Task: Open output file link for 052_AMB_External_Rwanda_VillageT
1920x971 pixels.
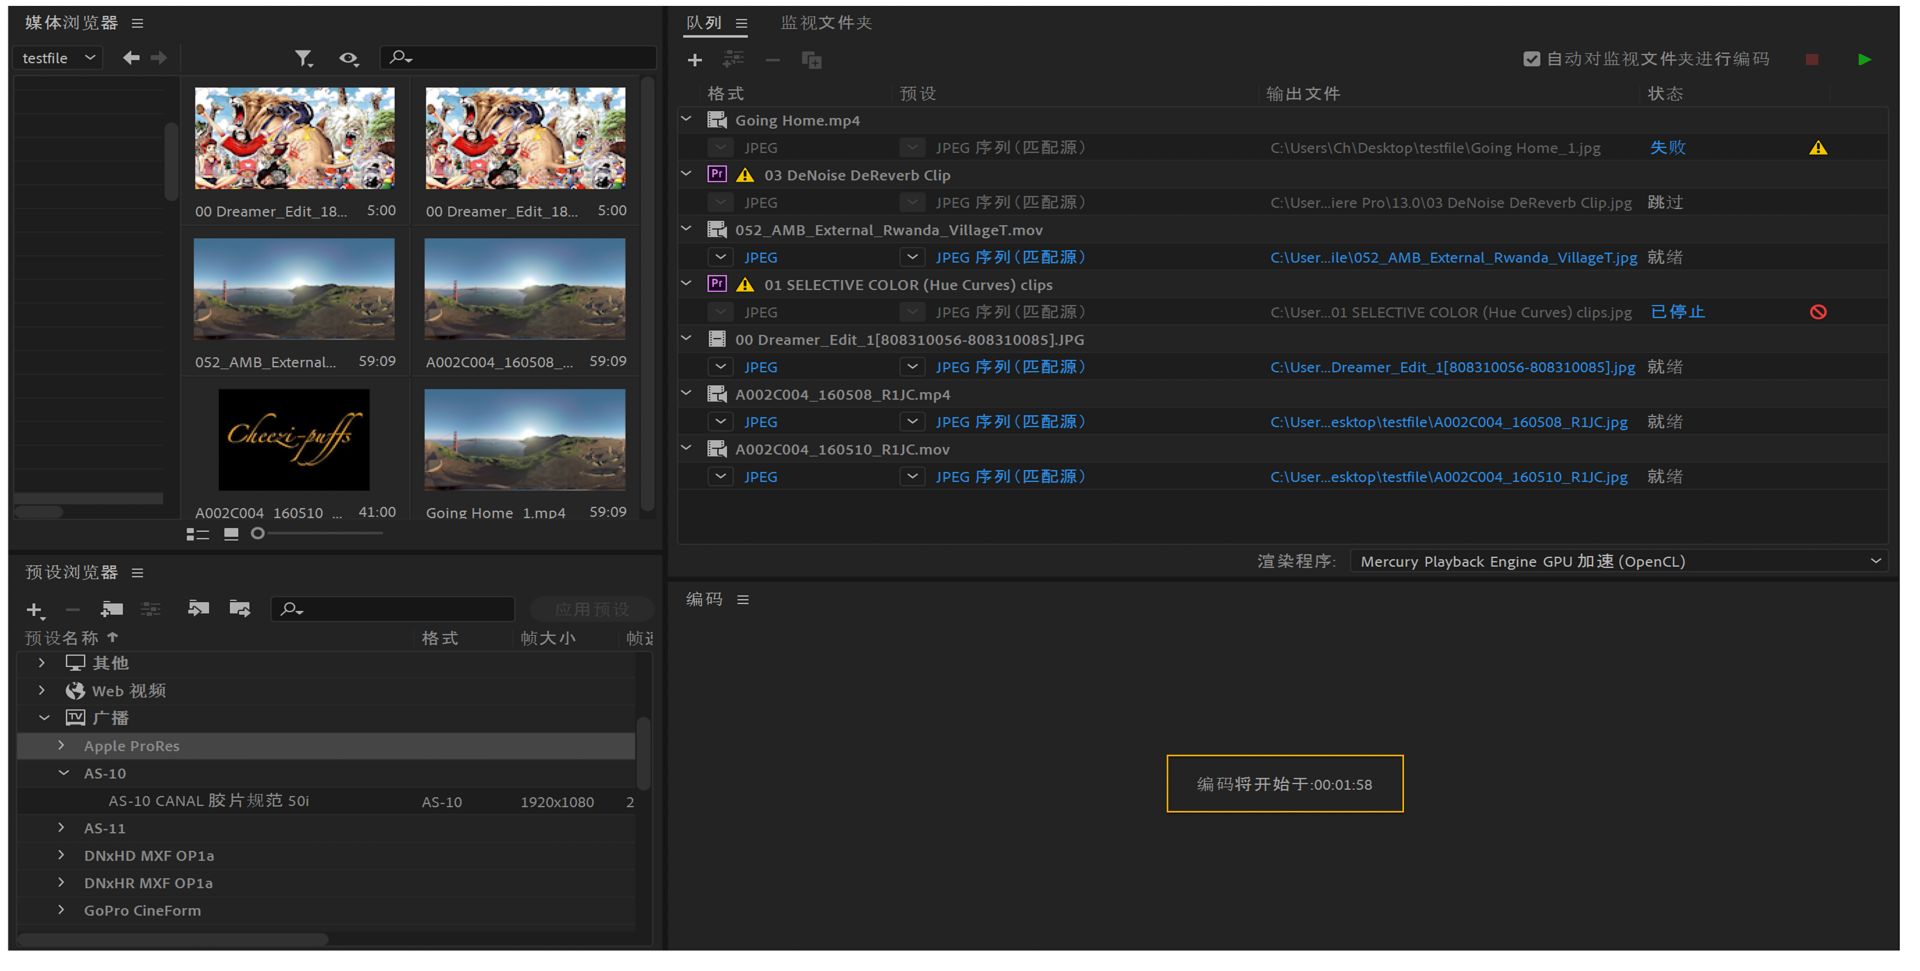Action: tap(1453, 258)
